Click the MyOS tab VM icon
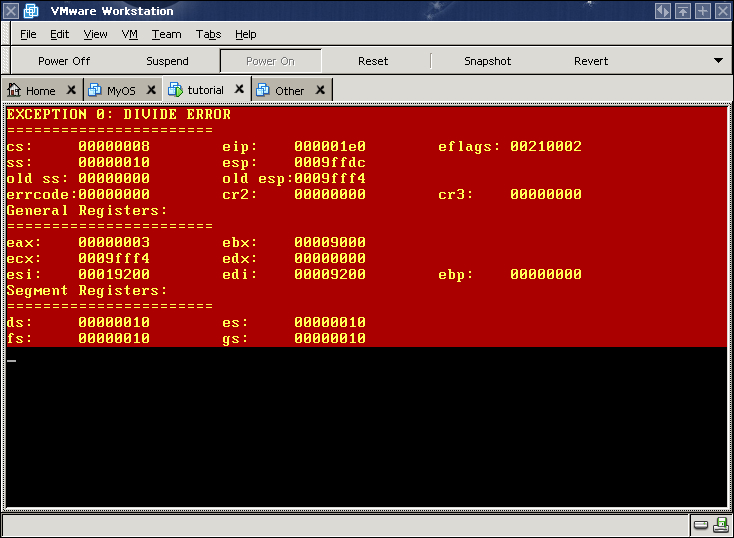The image size is (734, 538). (95, 89)
